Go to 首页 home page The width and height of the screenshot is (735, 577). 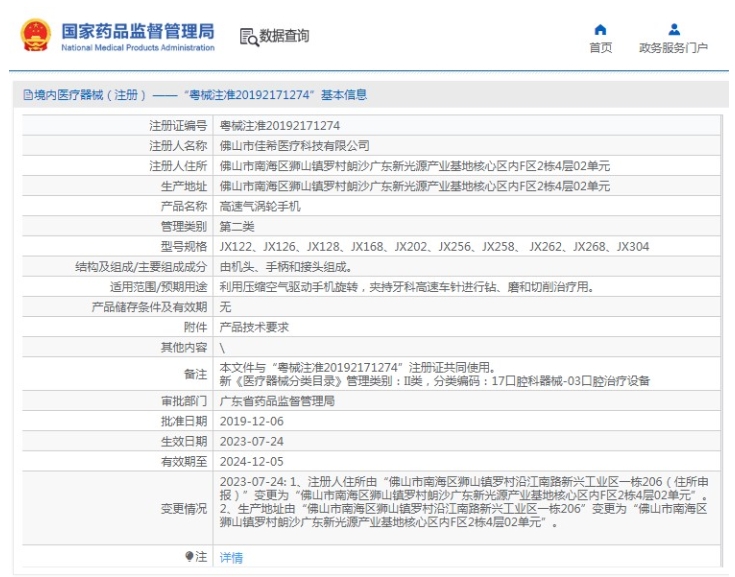coord(600,48)
